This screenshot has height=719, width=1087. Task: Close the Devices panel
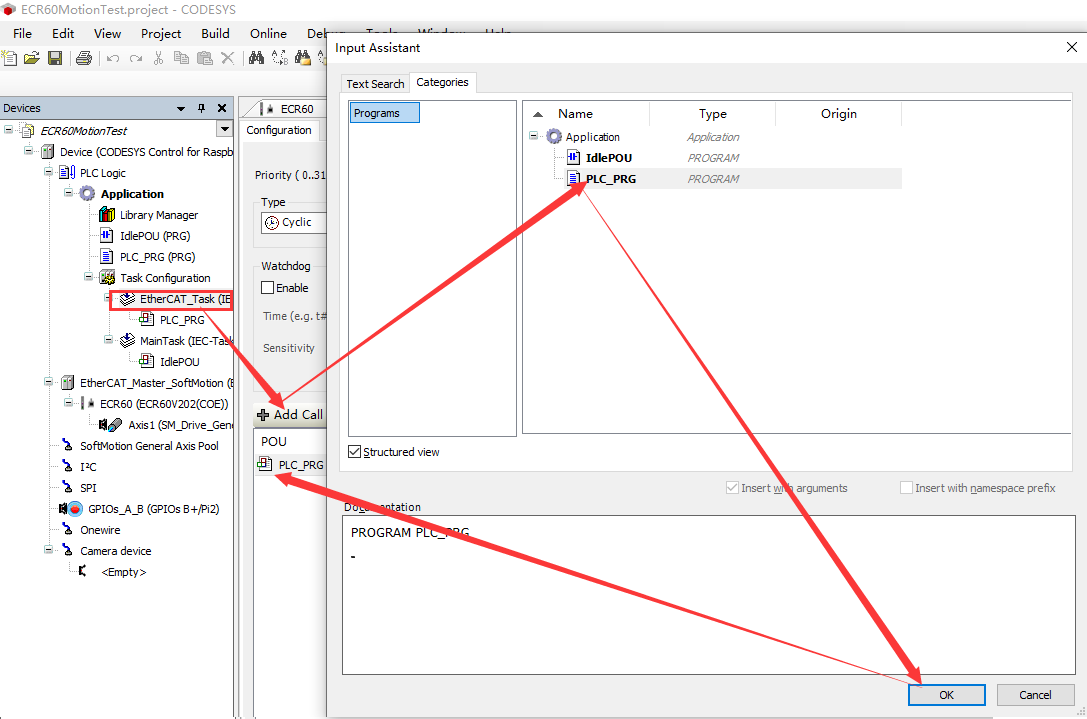click(x=222, y=108)
